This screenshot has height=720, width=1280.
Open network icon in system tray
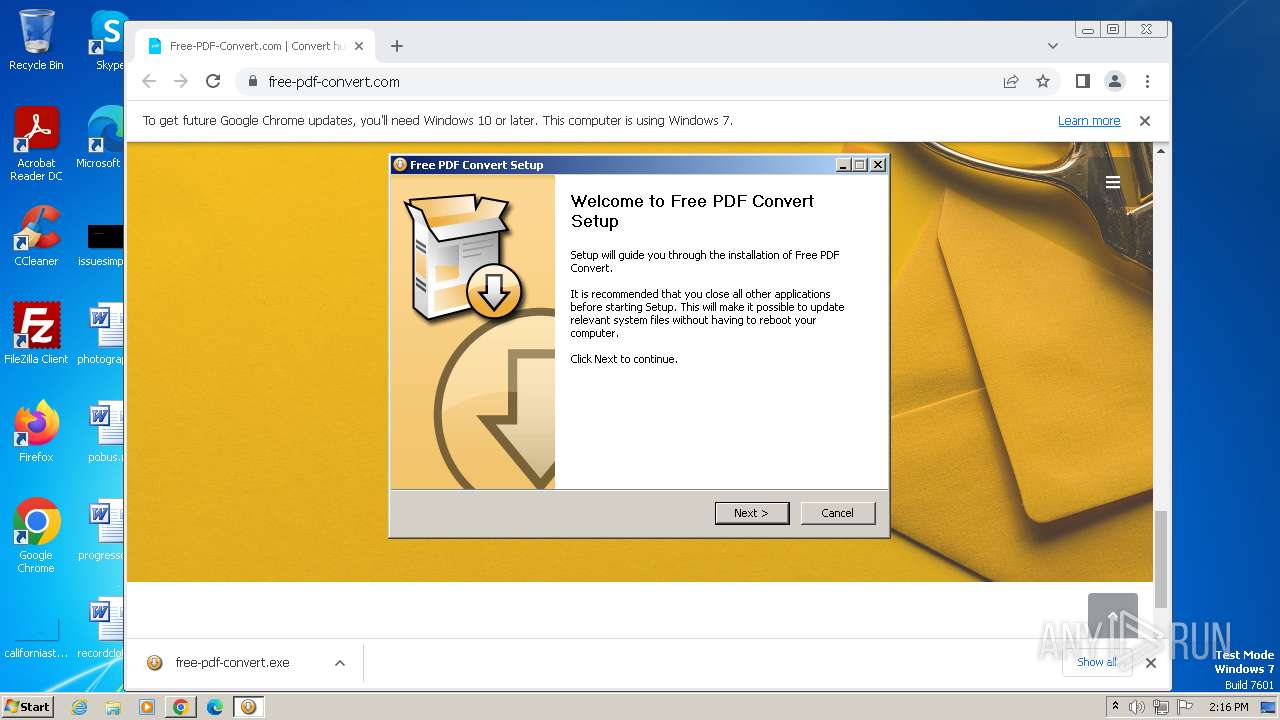tap(1161, 707)
